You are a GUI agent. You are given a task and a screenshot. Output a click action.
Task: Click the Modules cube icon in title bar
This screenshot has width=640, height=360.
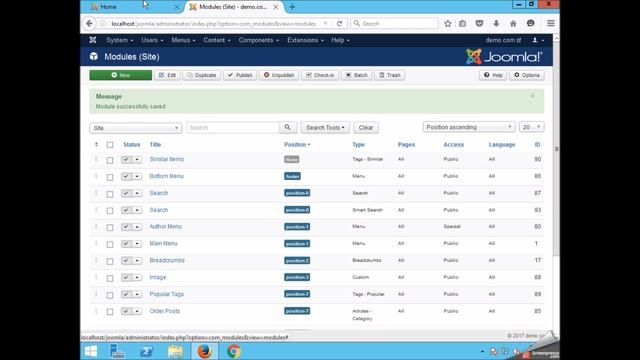tap(94, 56)
